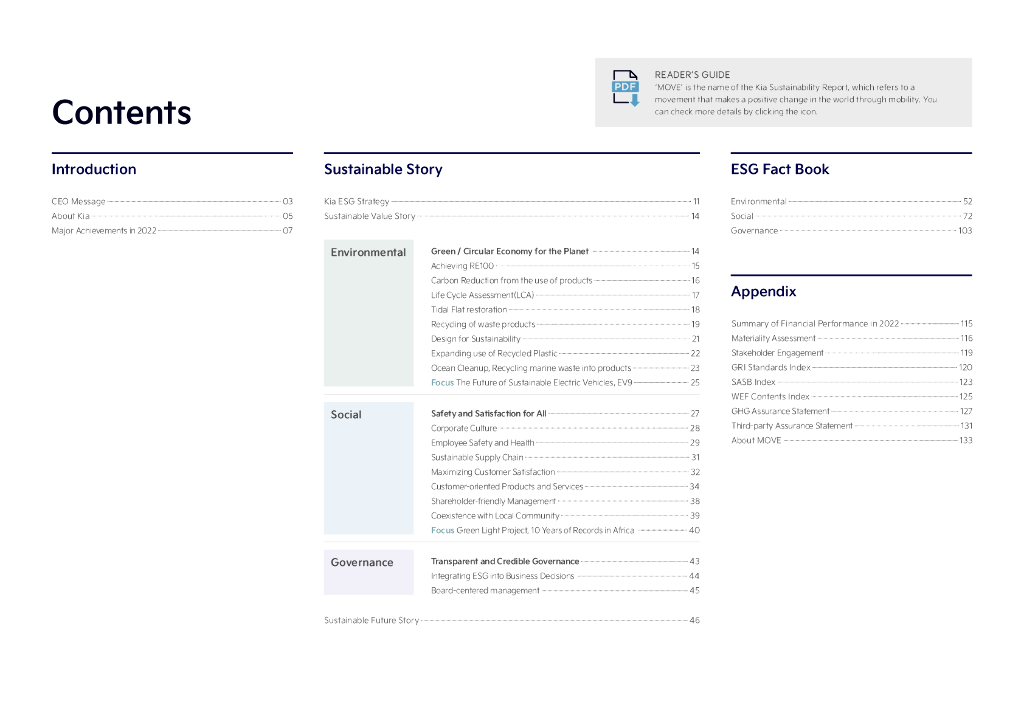Open Focus: Green Light Project entry
Image resolution: width=1024 pixels, height=724 pixels.
tap(565, 530)
